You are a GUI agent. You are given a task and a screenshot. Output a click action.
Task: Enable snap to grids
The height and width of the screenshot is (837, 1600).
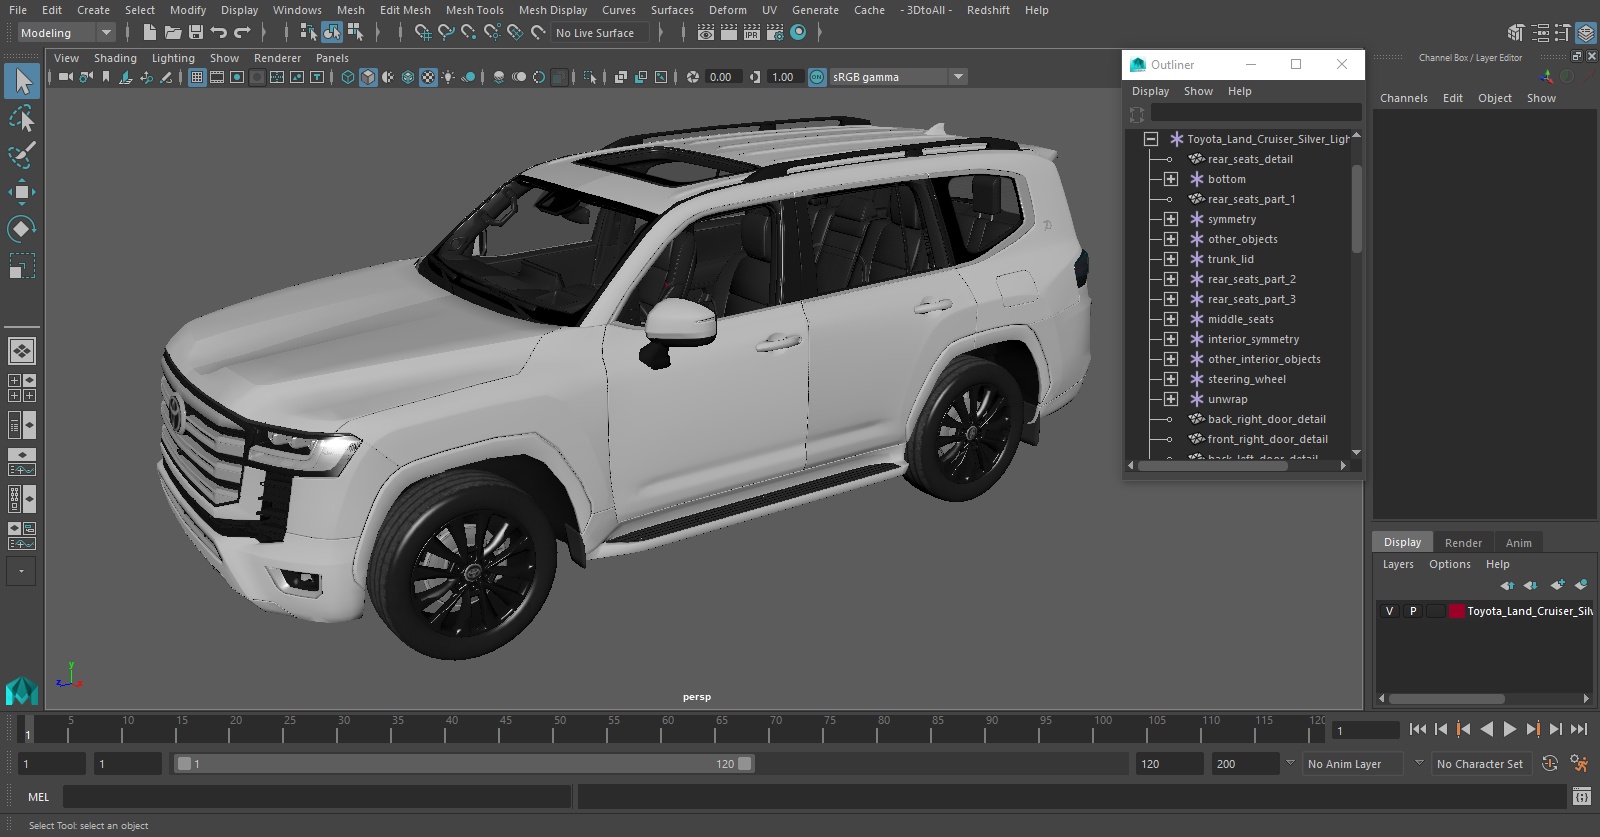click(x=422, y=33)
